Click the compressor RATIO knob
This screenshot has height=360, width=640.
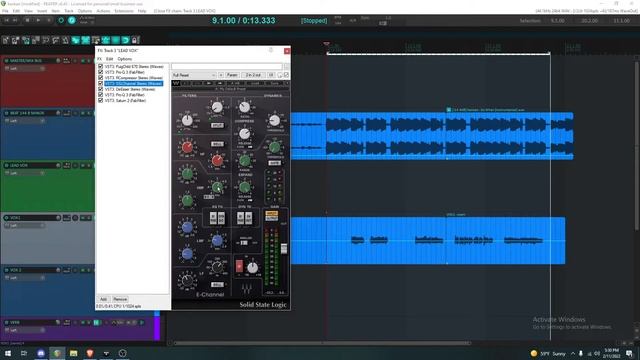click(x=244, y=107)
